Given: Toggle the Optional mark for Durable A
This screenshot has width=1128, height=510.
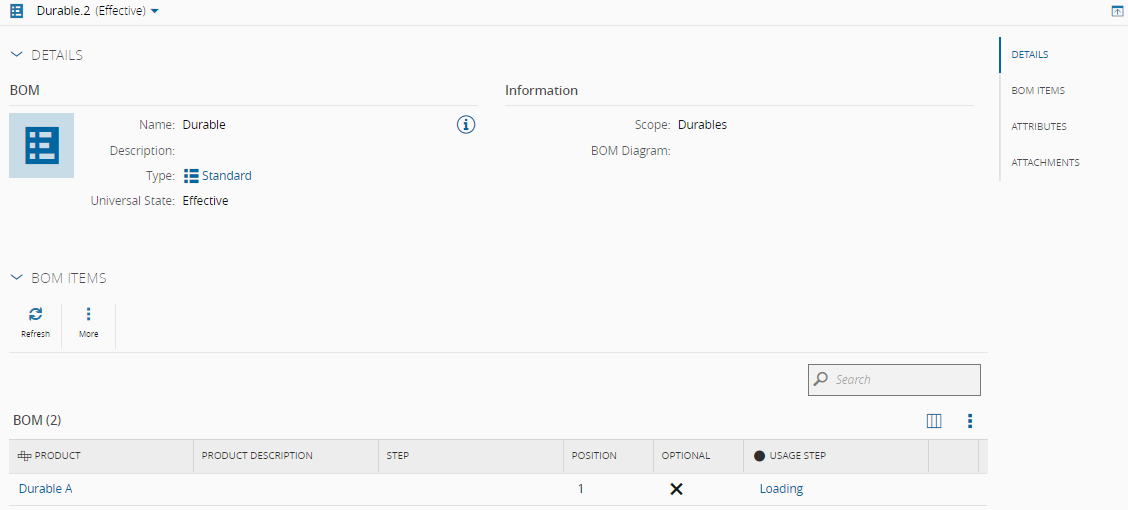Looking at the screenshot, I should pyautogui.click(x=676, y=489).
